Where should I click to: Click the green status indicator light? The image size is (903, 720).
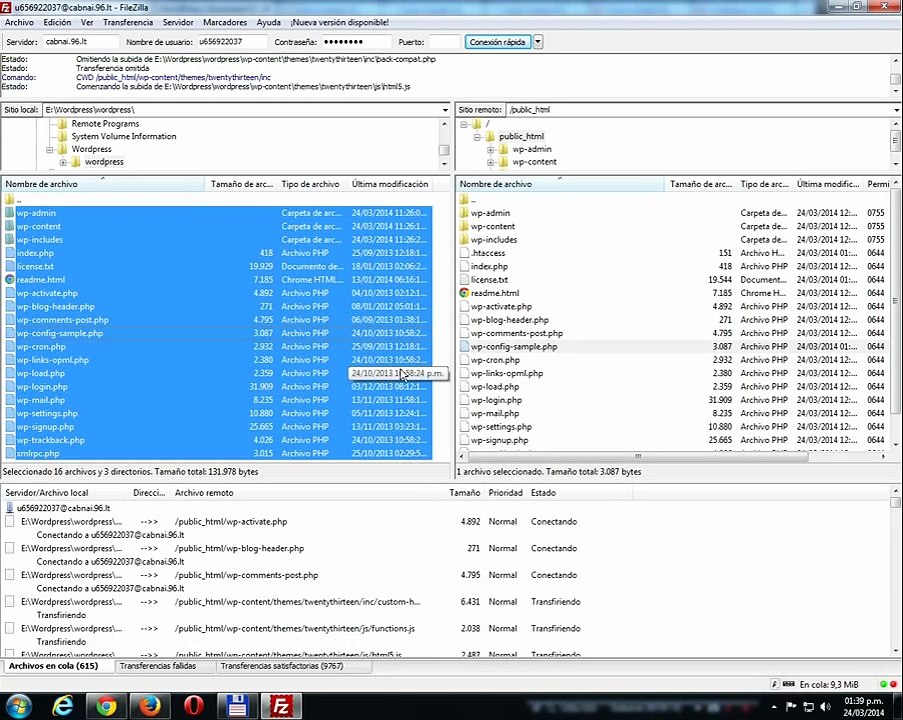point(883,684)
